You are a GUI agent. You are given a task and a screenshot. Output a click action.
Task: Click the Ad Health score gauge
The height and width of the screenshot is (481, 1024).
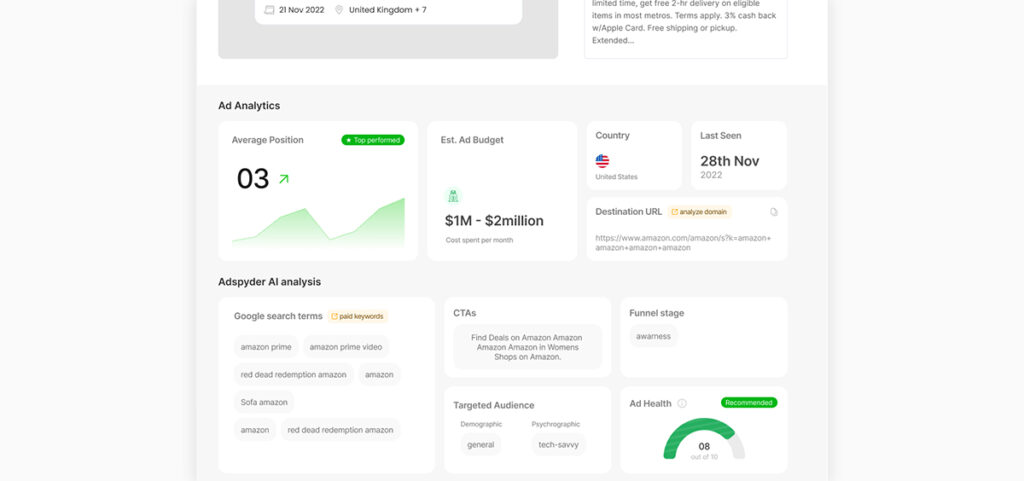coord(704,441)
